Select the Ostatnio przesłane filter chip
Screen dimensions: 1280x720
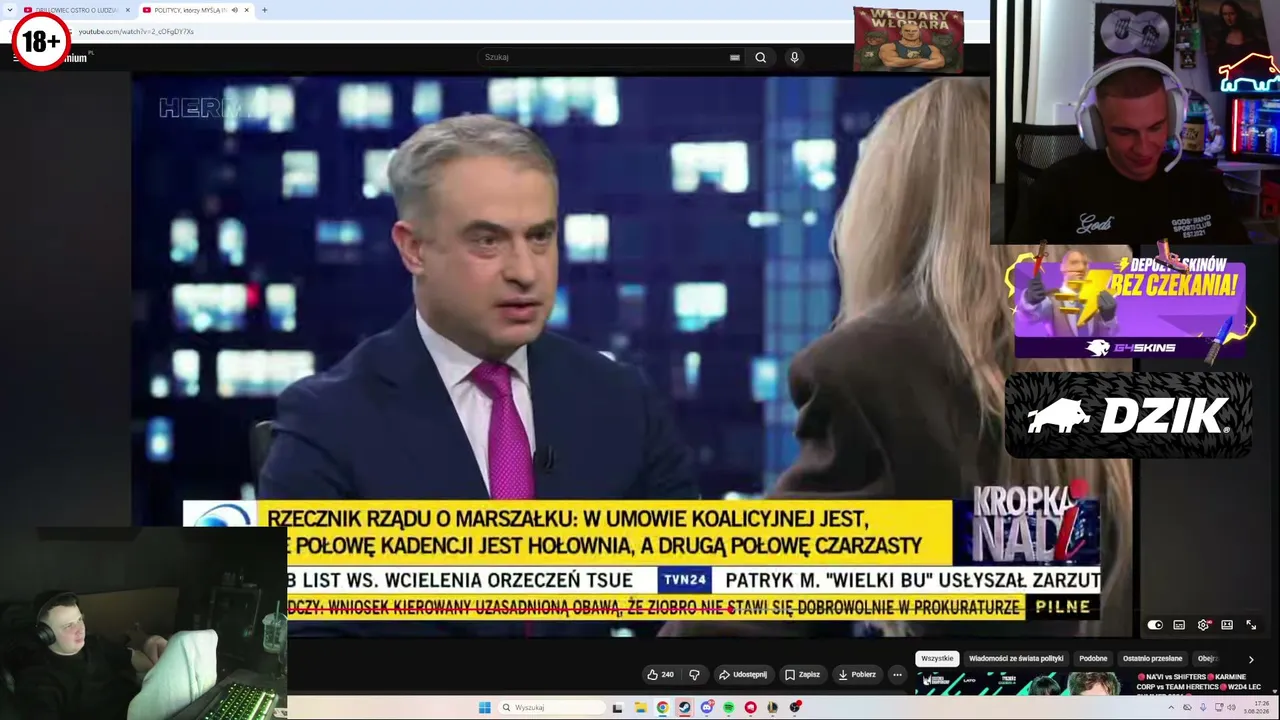1152,659
